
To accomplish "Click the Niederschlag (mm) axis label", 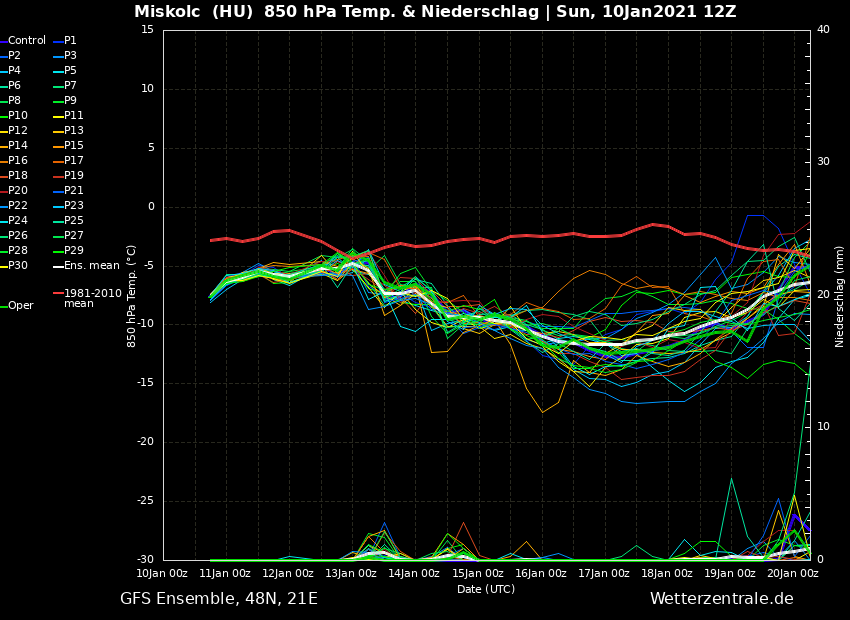I will click(x=840, y=296).
